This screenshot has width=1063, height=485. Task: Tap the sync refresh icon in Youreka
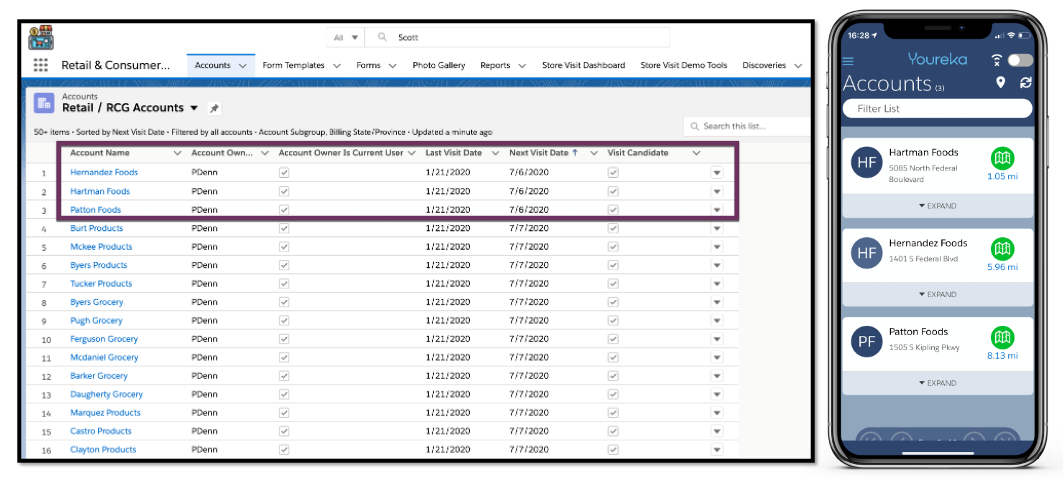point(1026,82)
